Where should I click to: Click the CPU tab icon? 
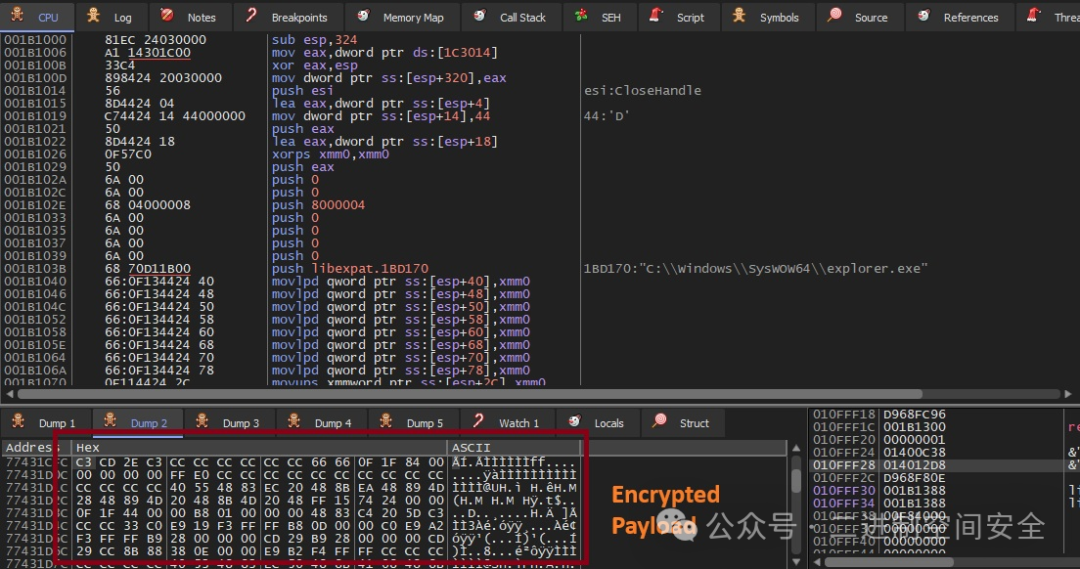17,14
